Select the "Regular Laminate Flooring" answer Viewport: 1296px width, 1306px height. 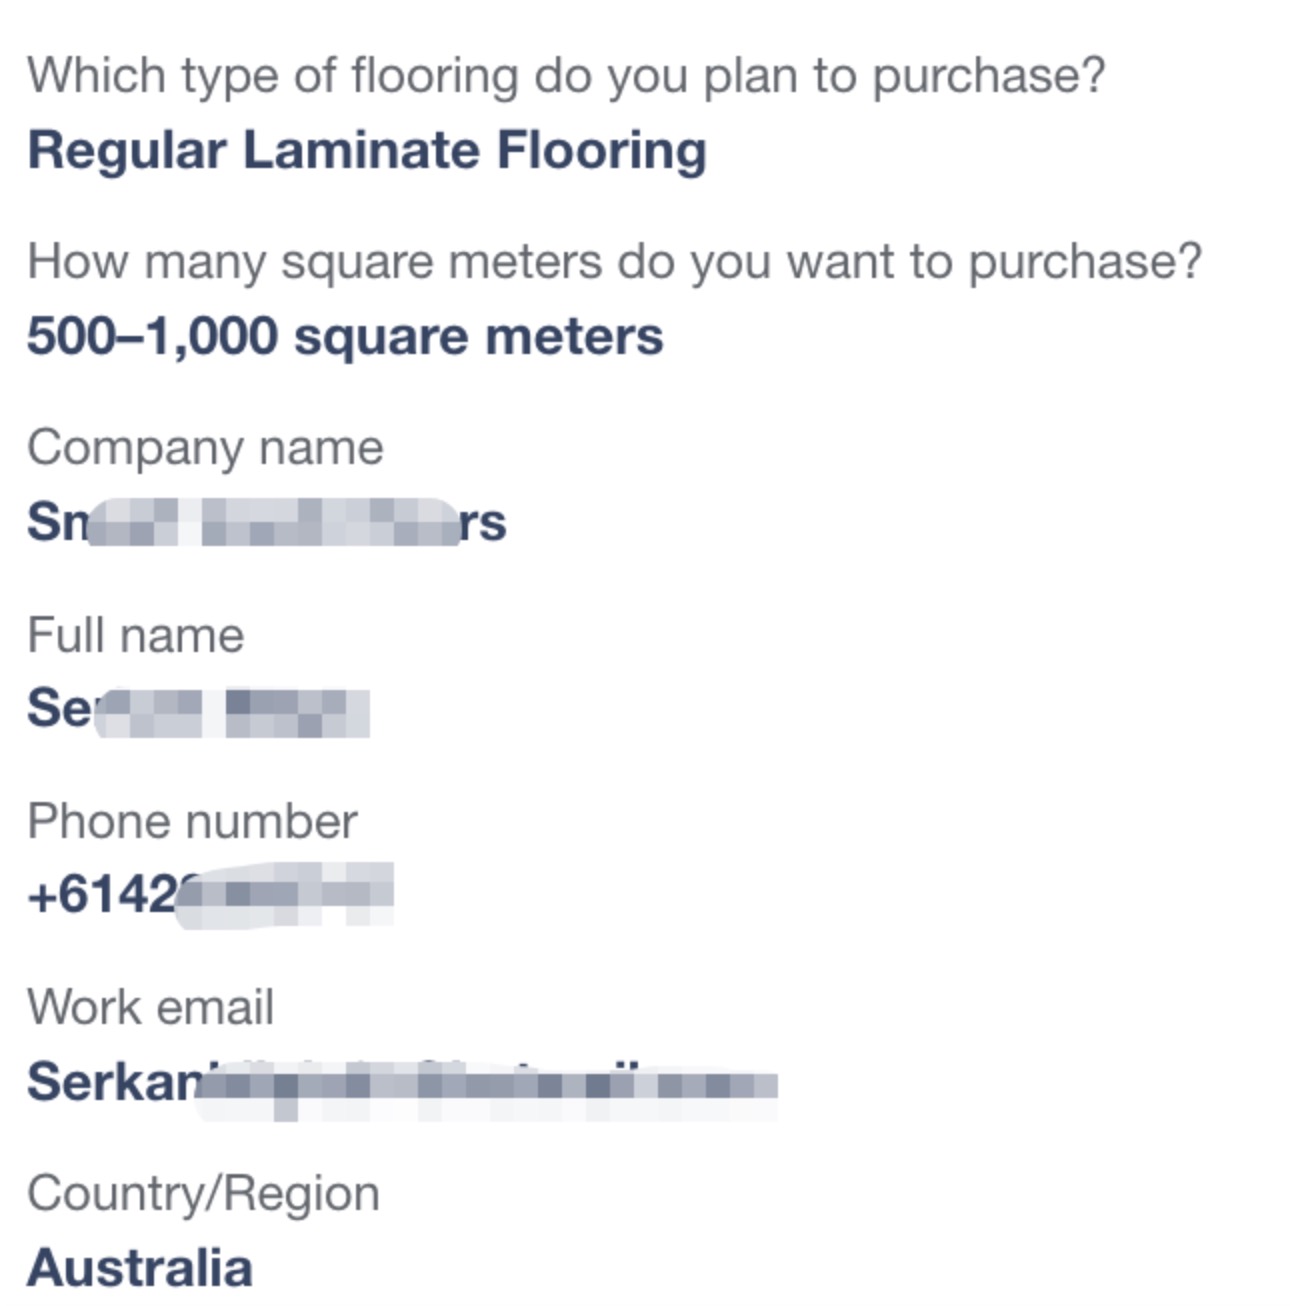click(367, 152)
